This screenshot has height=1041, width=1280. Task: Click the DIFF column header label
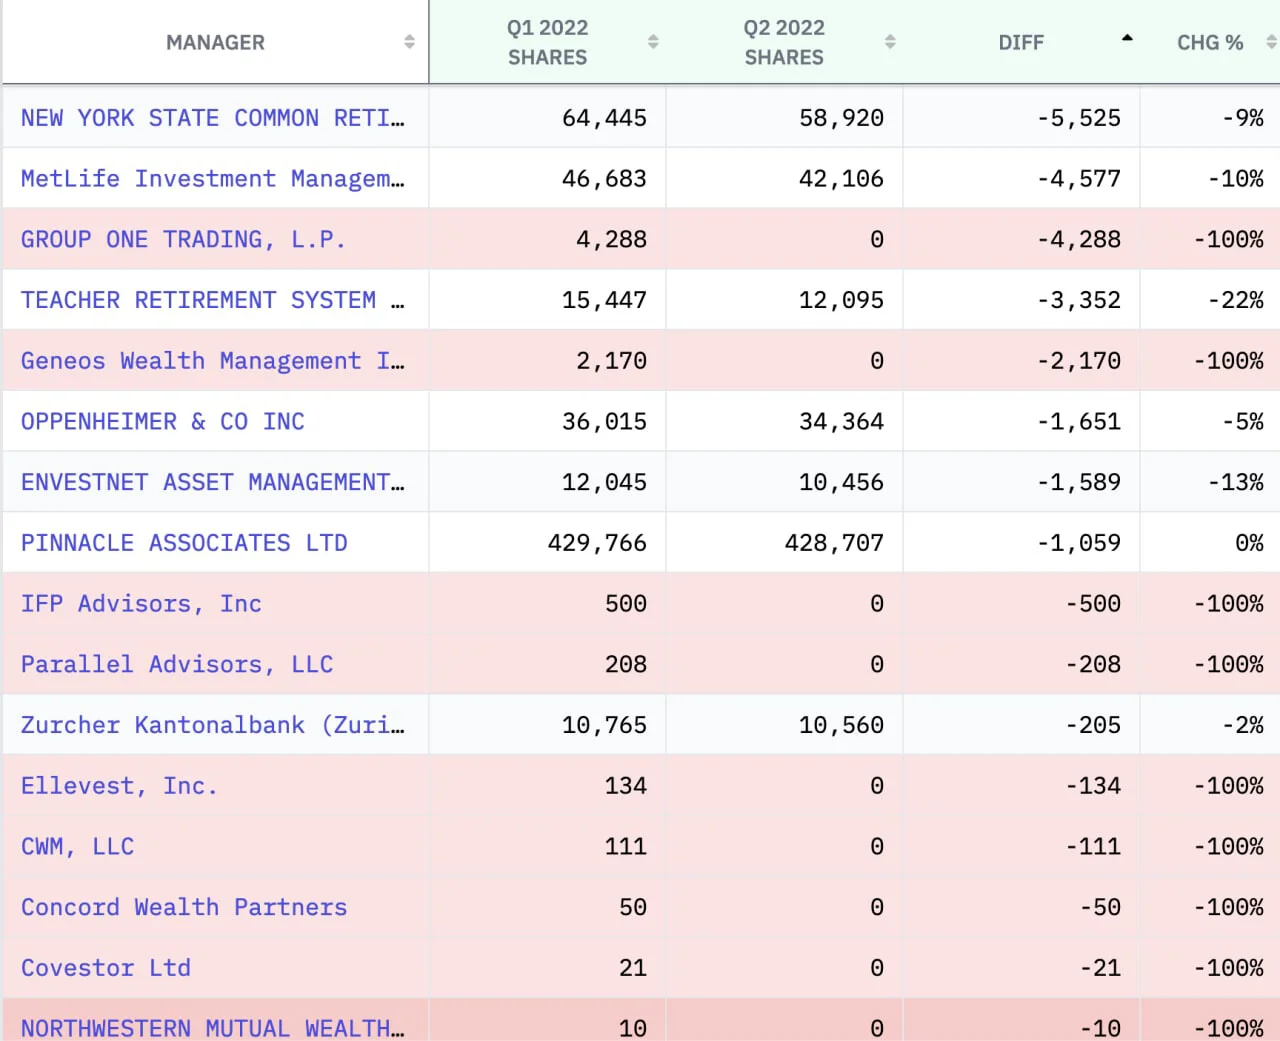coord(1021,42)
